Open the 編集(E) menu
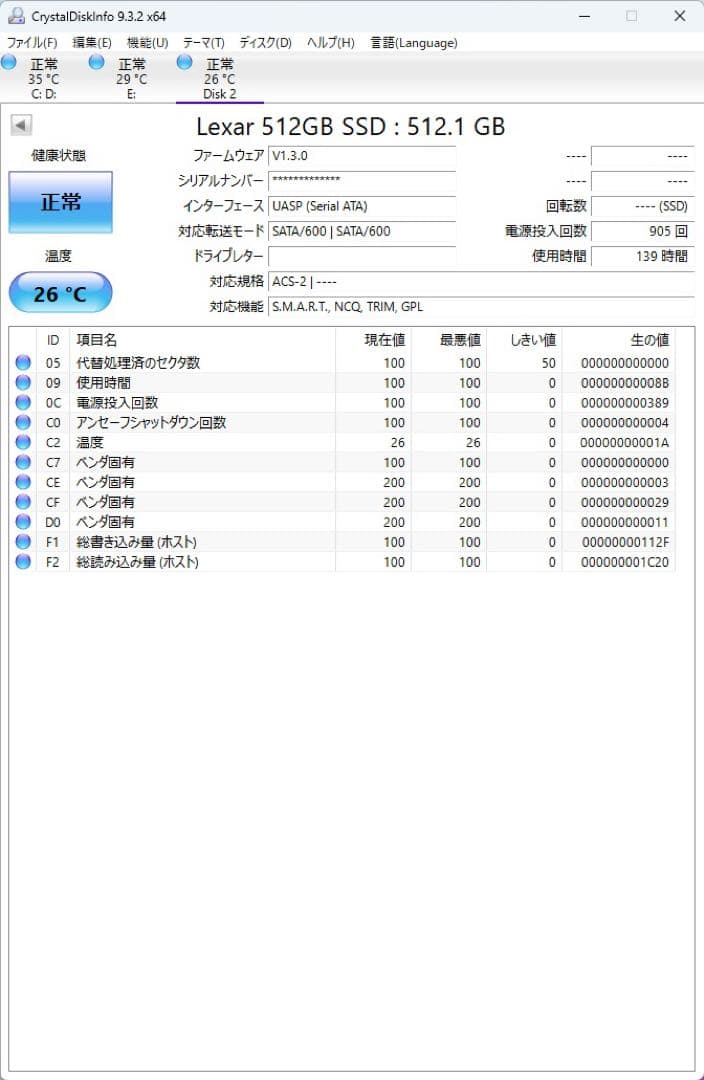 coord(92,43)
